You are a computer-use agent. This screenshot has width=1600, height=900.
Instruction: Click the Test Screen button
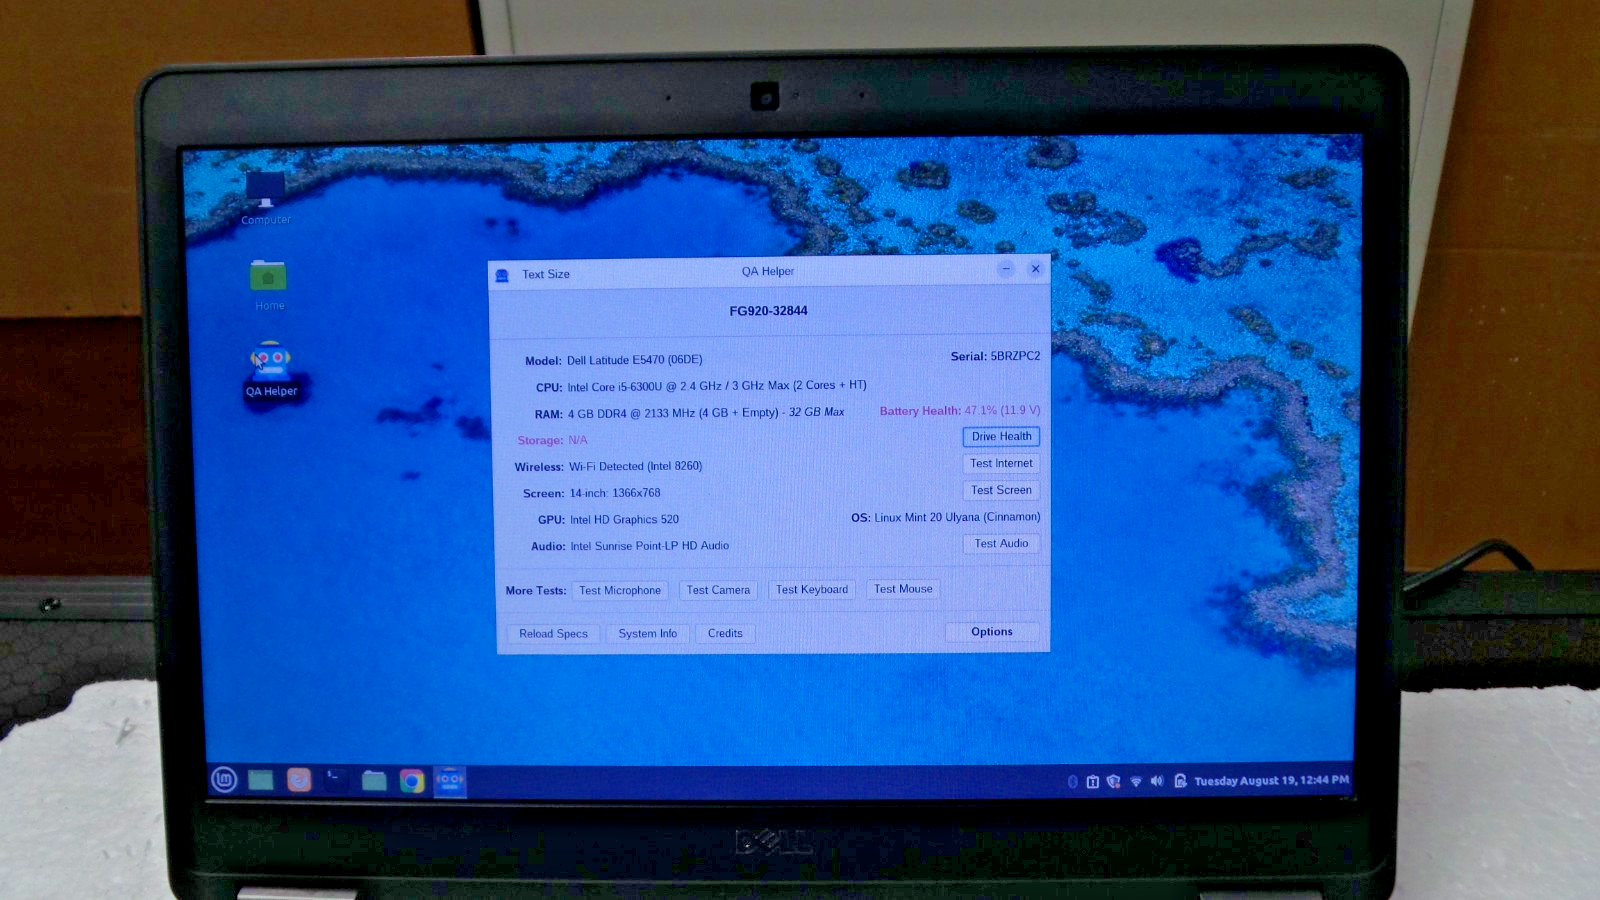pyautogui.click(x=1001, y=491)
